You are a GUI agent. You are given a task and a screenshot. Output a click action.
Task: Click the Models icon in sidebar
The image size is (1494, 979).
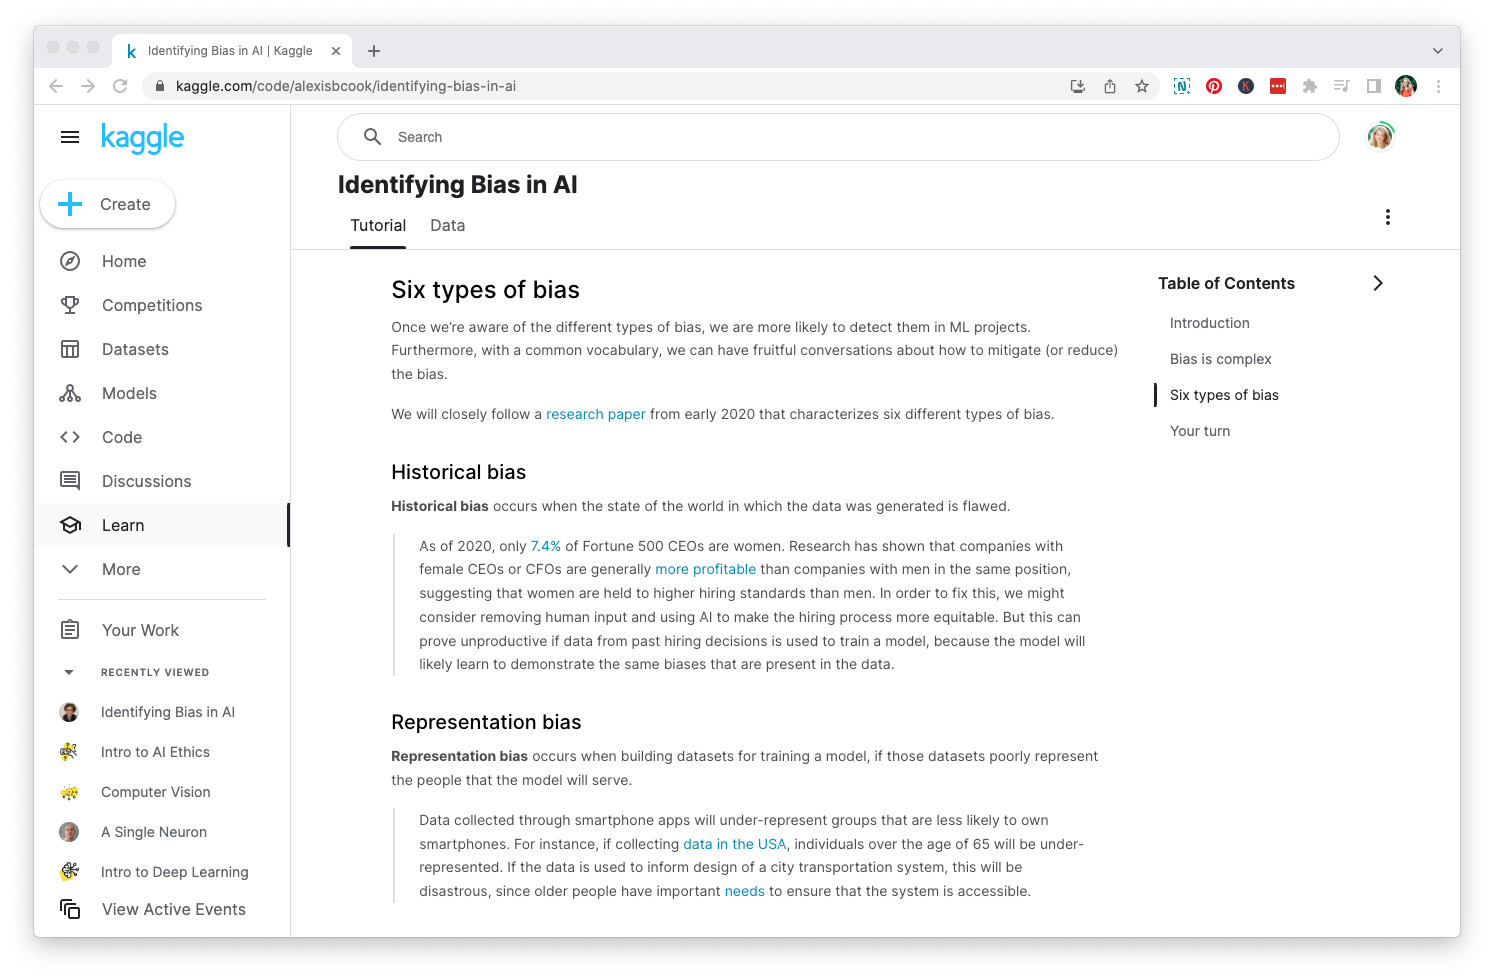(x=70, y=393)
